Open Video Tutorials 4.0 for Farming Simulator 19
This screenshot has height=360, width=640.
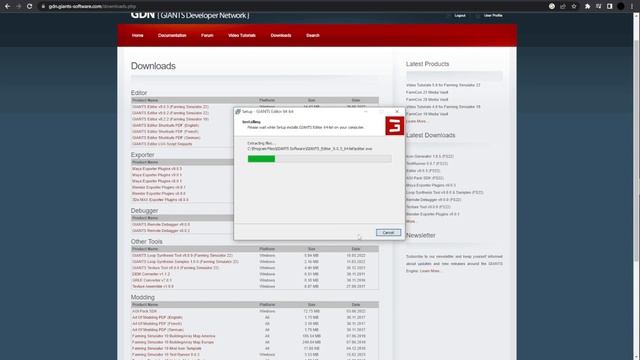point(443,107)
